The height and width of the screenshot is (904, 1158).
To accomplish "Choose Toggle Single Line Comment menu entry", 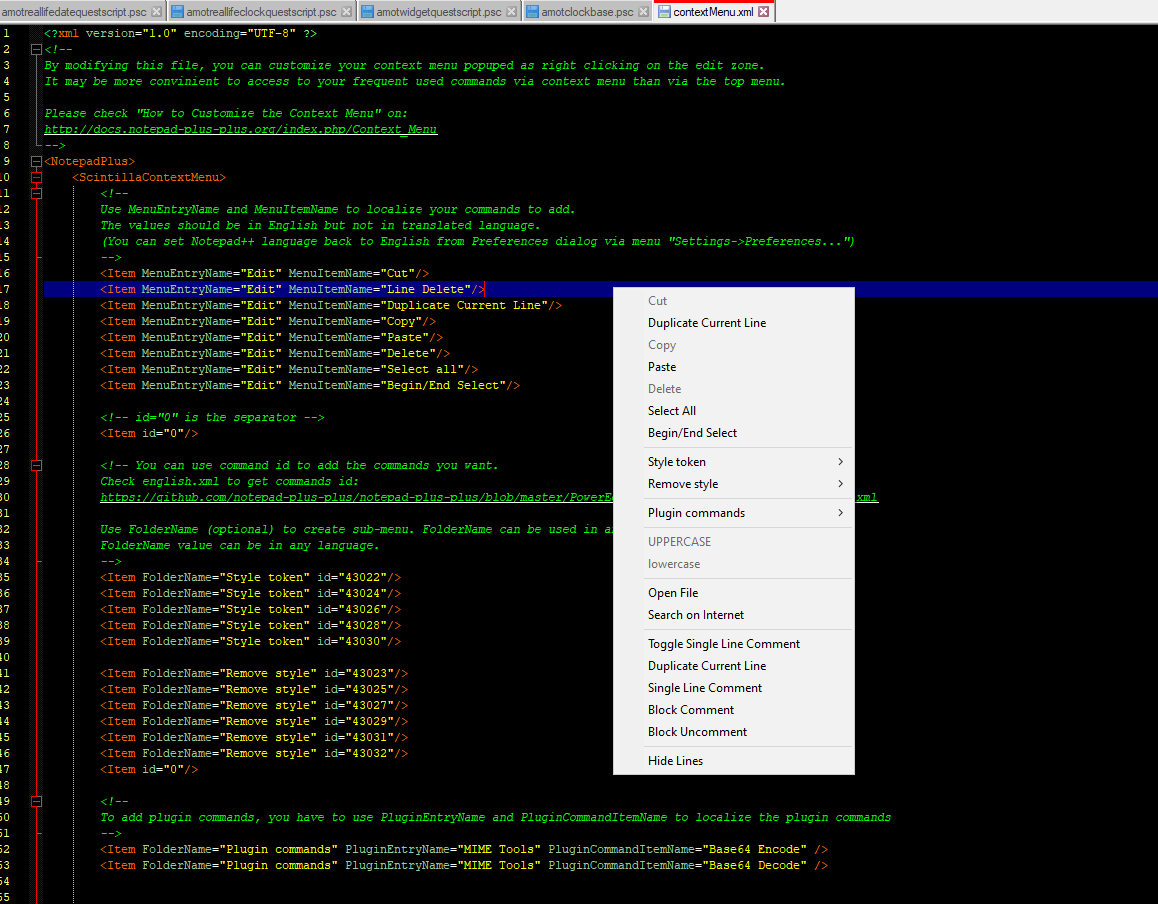I will tap(733, 644).
